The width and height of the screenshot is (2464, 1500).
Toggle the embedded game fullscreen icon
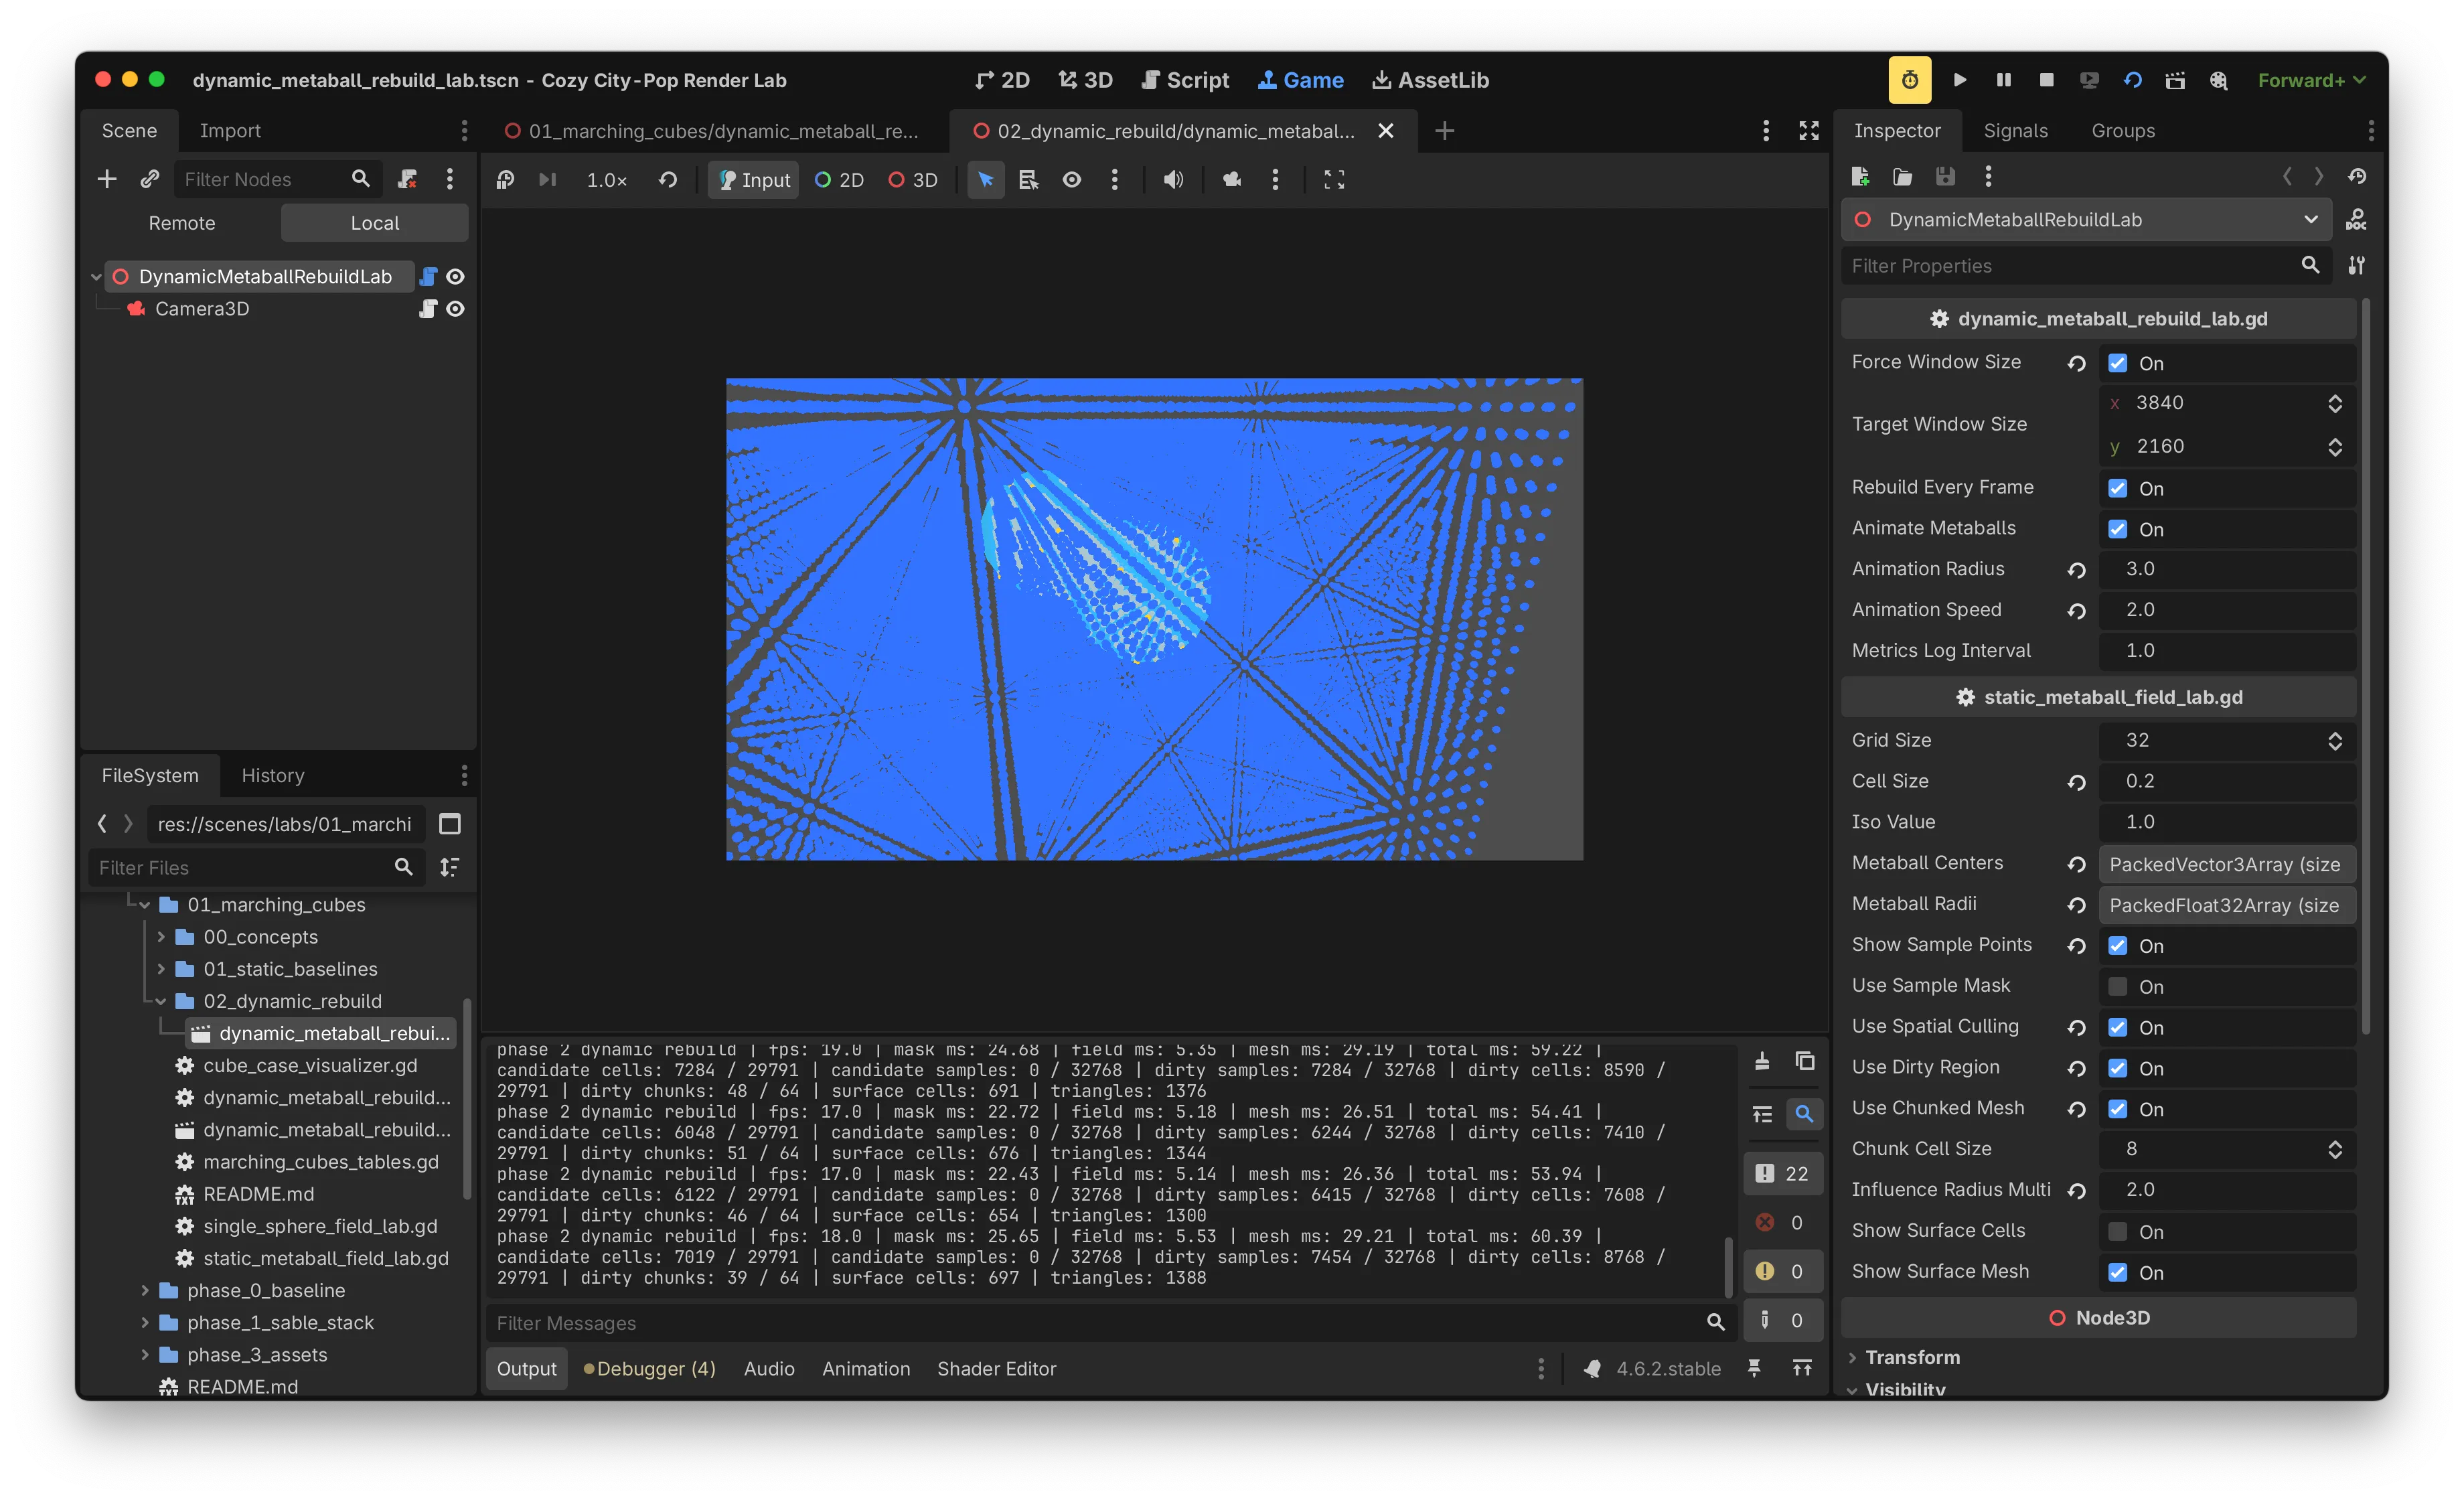click(x=1334, y=180)
